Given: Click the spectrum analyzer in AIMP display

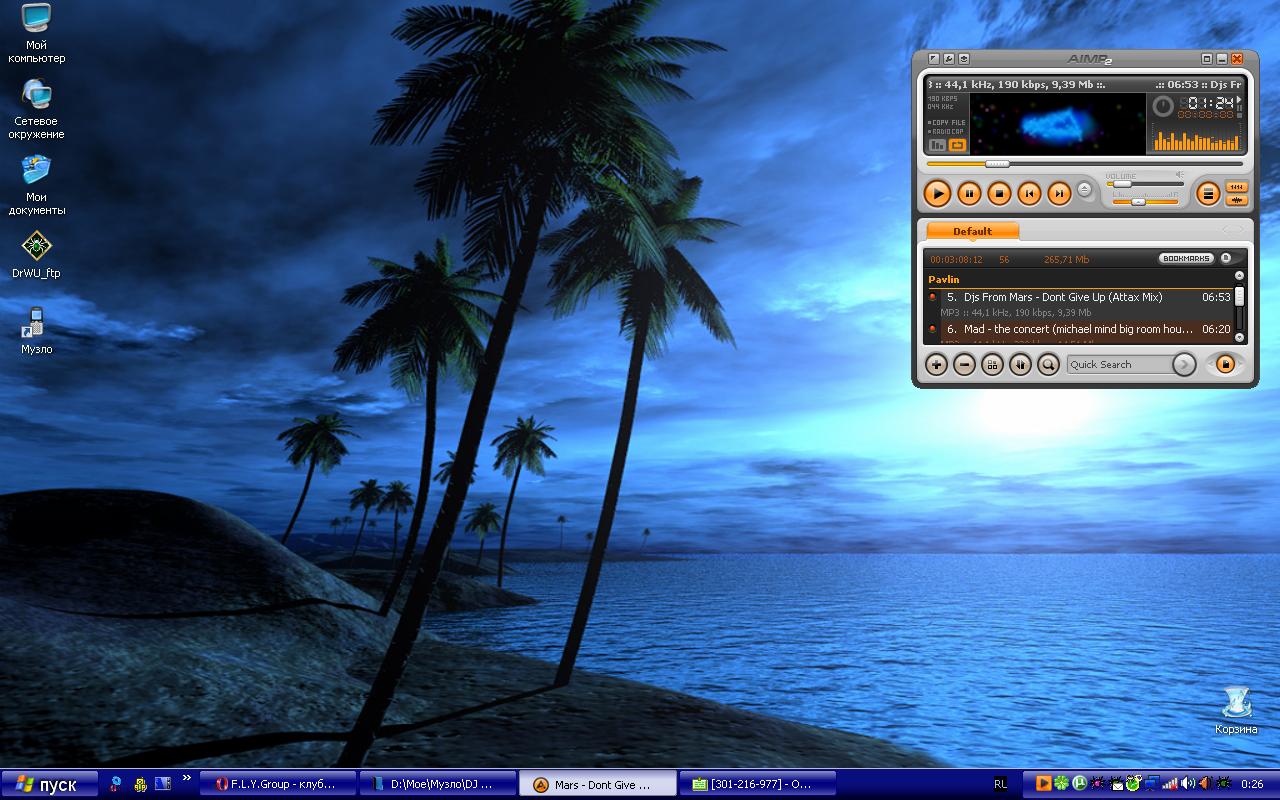Looking at the screenshot, I should 1198,137.
